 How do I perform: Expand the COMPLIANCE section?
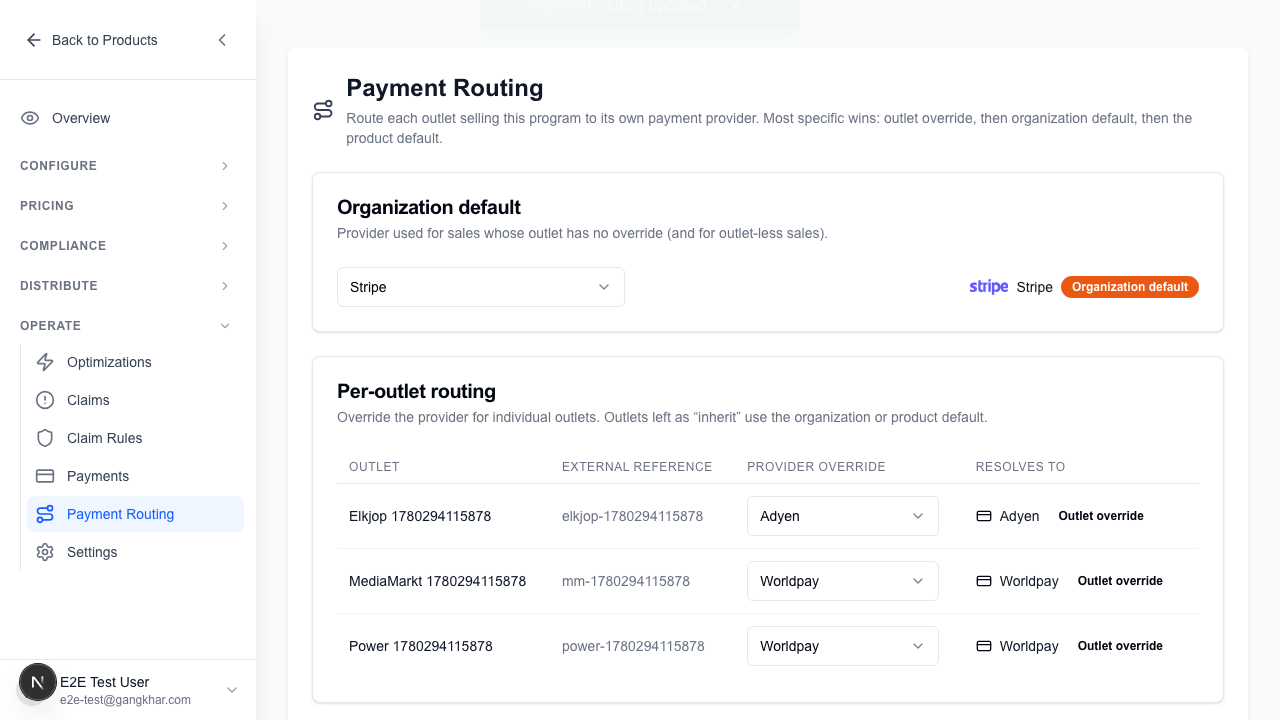click(x=126, y=246)
